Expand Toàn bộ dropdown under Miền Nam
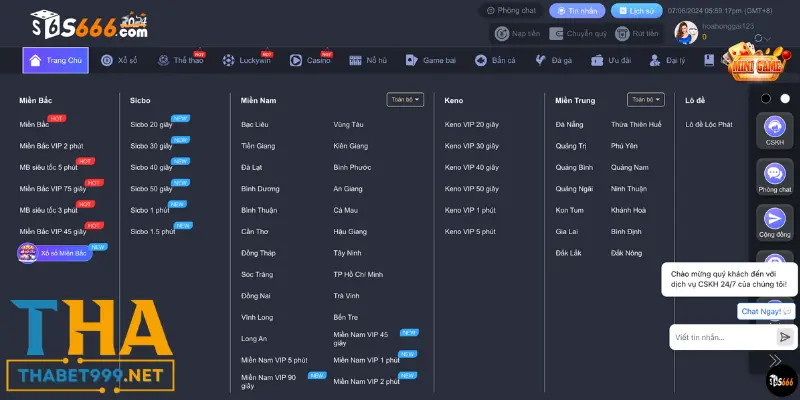The image size is (800, 400). coord(405,100)
